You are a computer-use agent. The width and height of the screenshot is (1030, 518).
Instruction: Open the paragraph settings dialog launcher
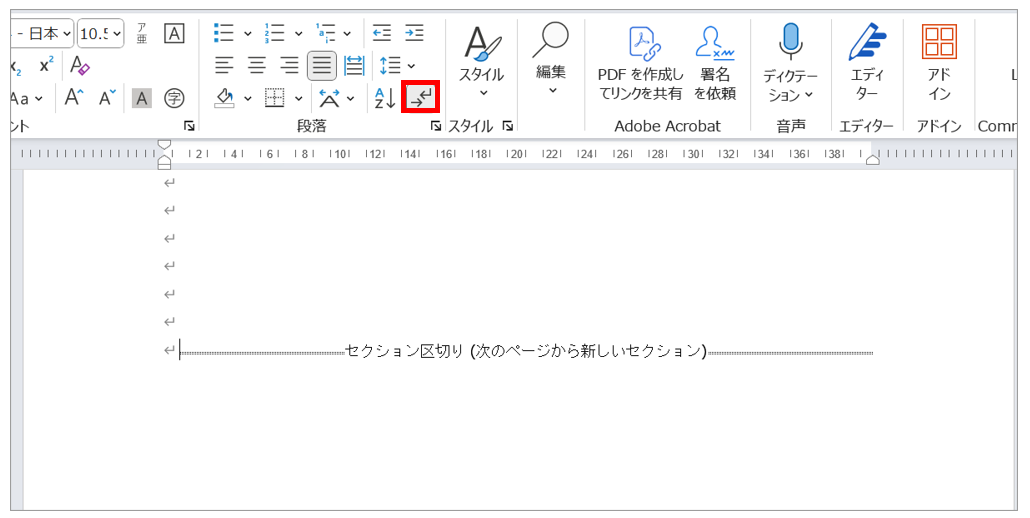pos(435,126)
